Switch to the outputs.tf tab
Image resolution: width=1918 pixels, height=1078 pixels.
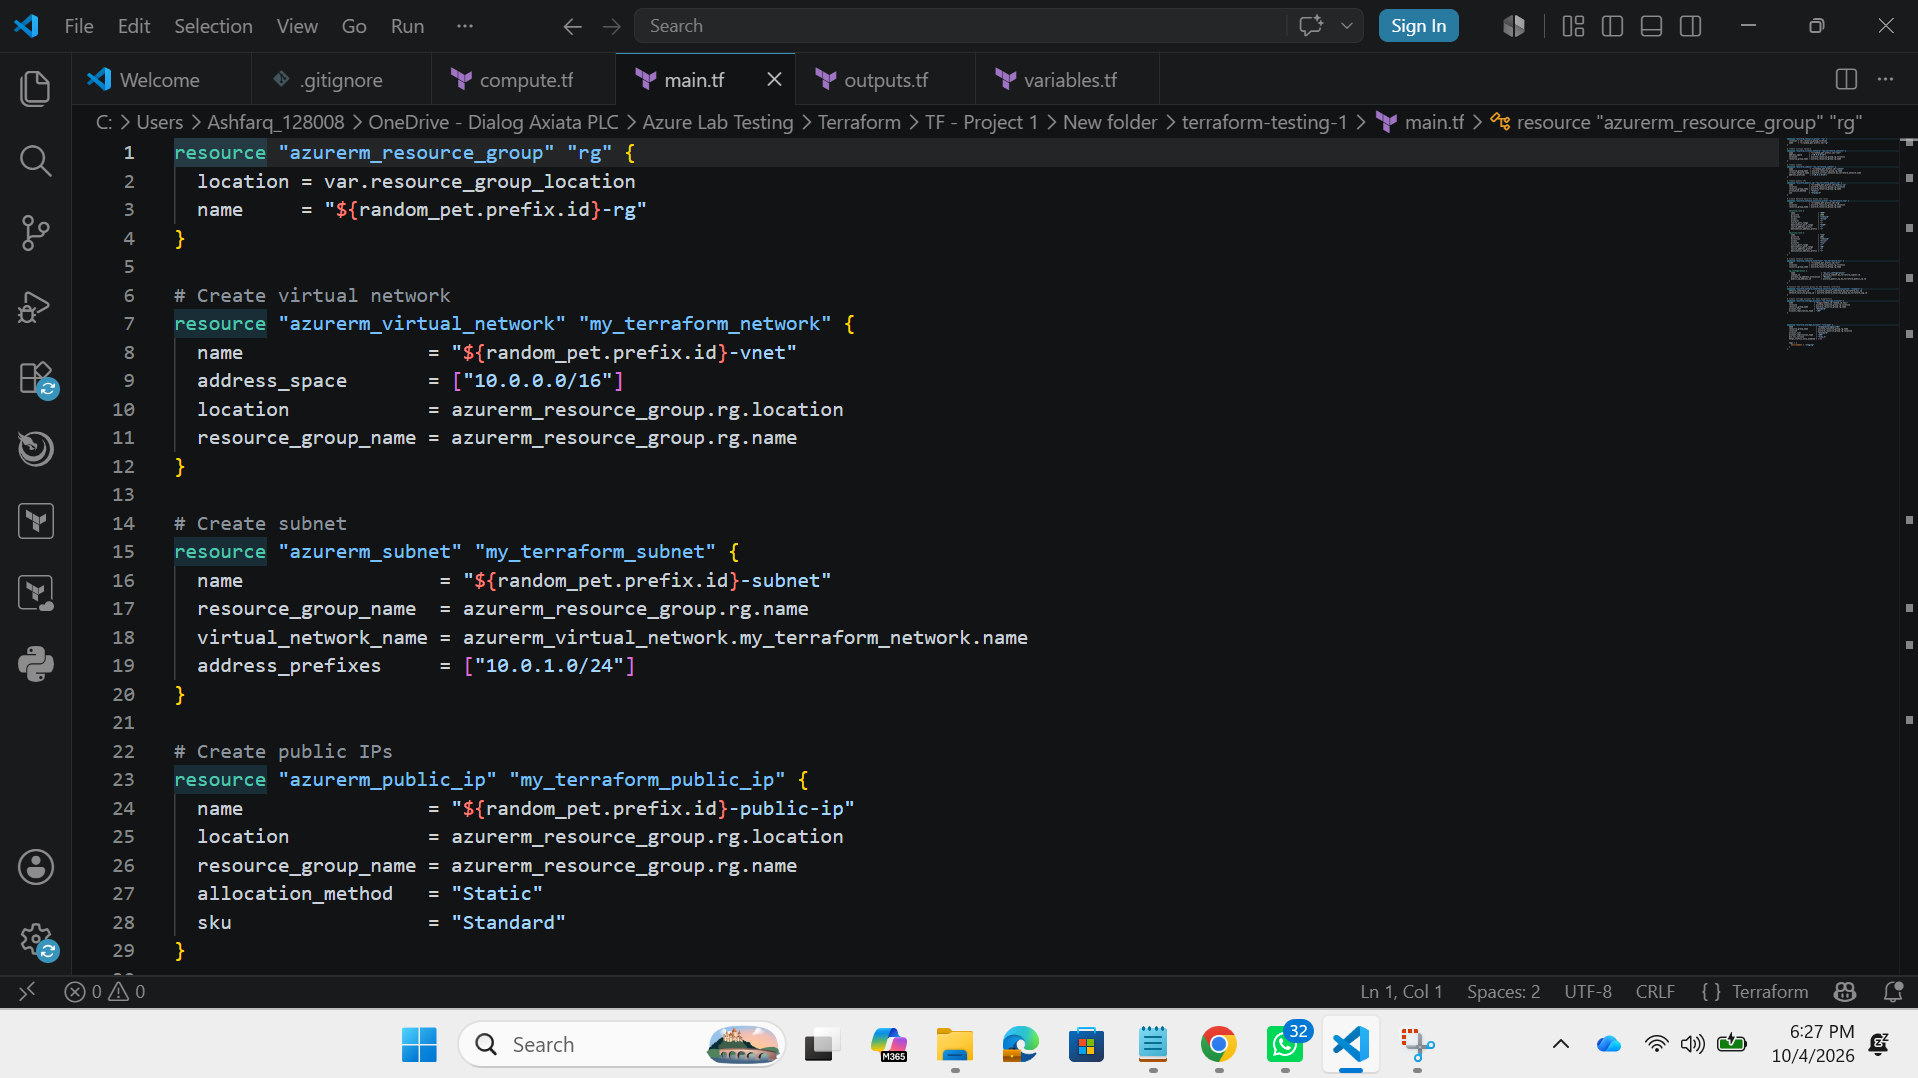point(885,79)
